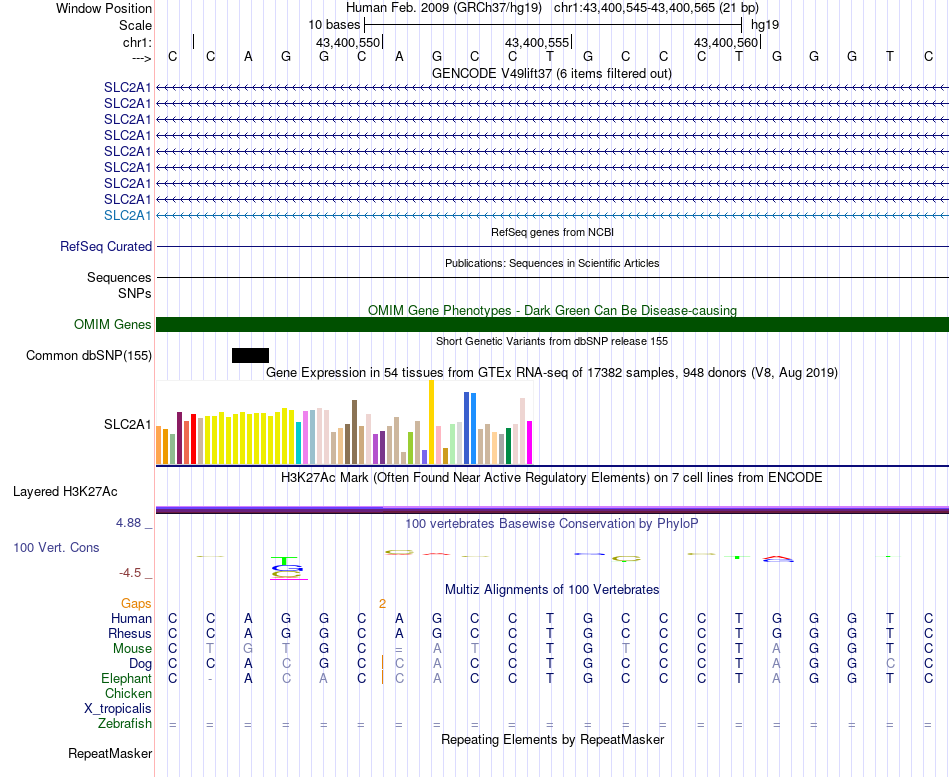This screenshot has height=777, width=950.
Task: Click the orange Gaps row label
Action: [x=136, y=604]
